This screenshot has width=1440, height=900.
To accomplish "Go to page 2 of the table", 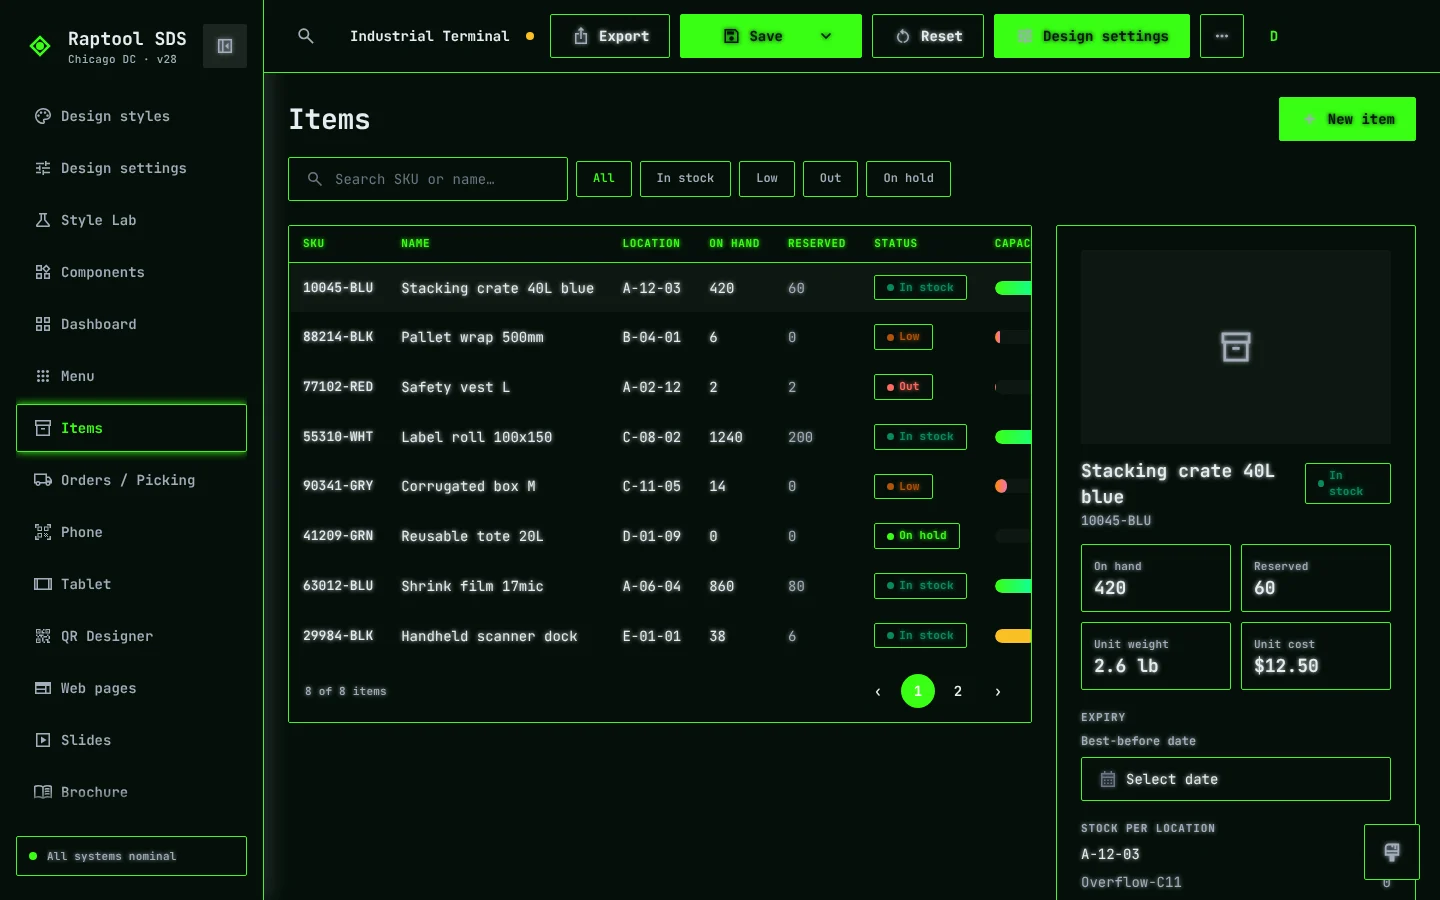I will click(x=958, y=691).
